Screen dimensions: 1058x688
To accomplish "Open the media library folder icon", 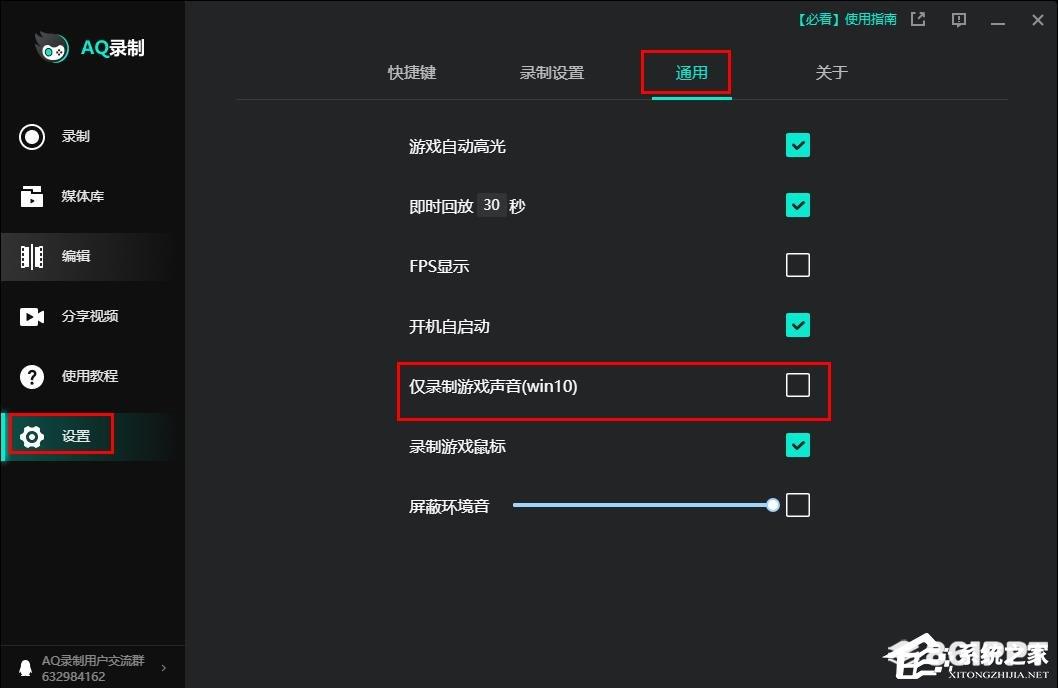I will [x=32, y=196].
